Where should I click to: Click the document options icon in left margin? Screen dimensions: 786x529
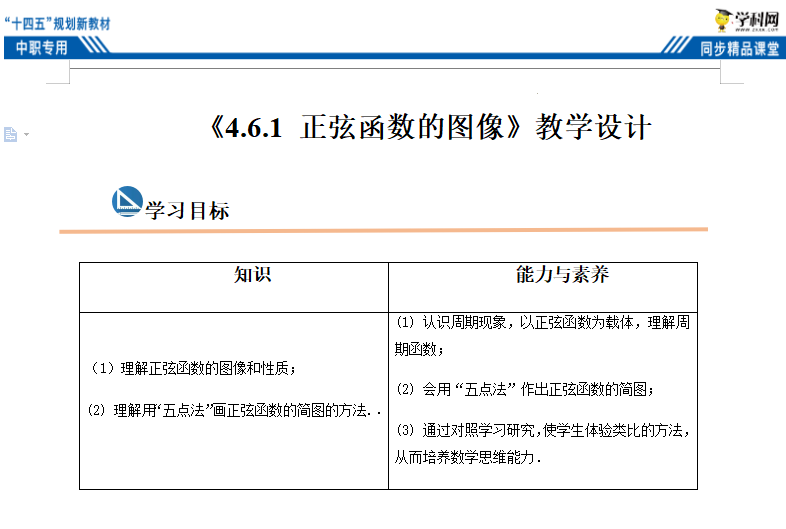click(x=11, y=134)
